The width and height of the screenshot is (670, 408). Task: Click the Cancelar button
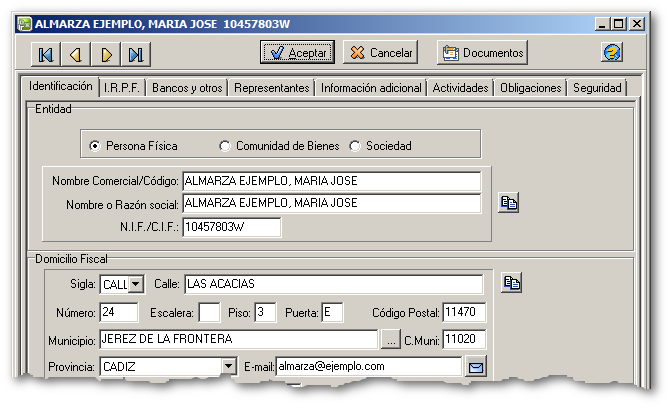coord(381,53)
